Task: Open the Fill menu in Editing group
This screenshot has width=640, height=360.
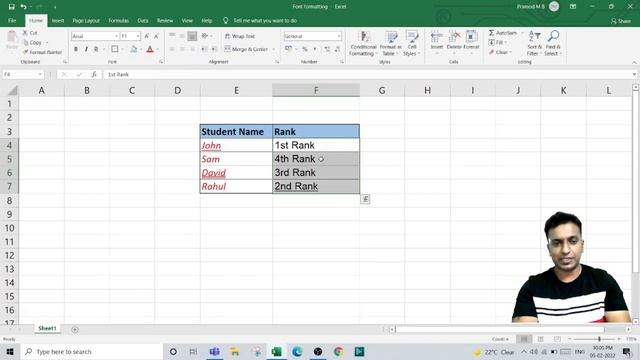Action: 497,42
